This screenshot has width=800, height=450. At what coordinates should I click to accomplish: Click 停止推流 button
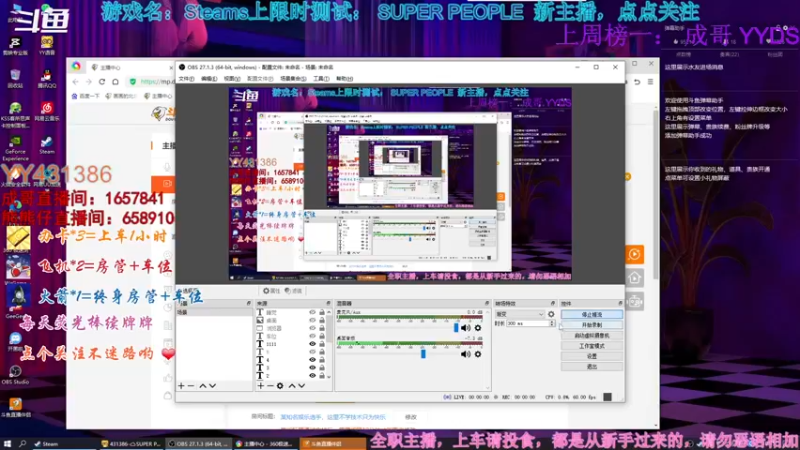pyautogui.click(x=592, y=315)
